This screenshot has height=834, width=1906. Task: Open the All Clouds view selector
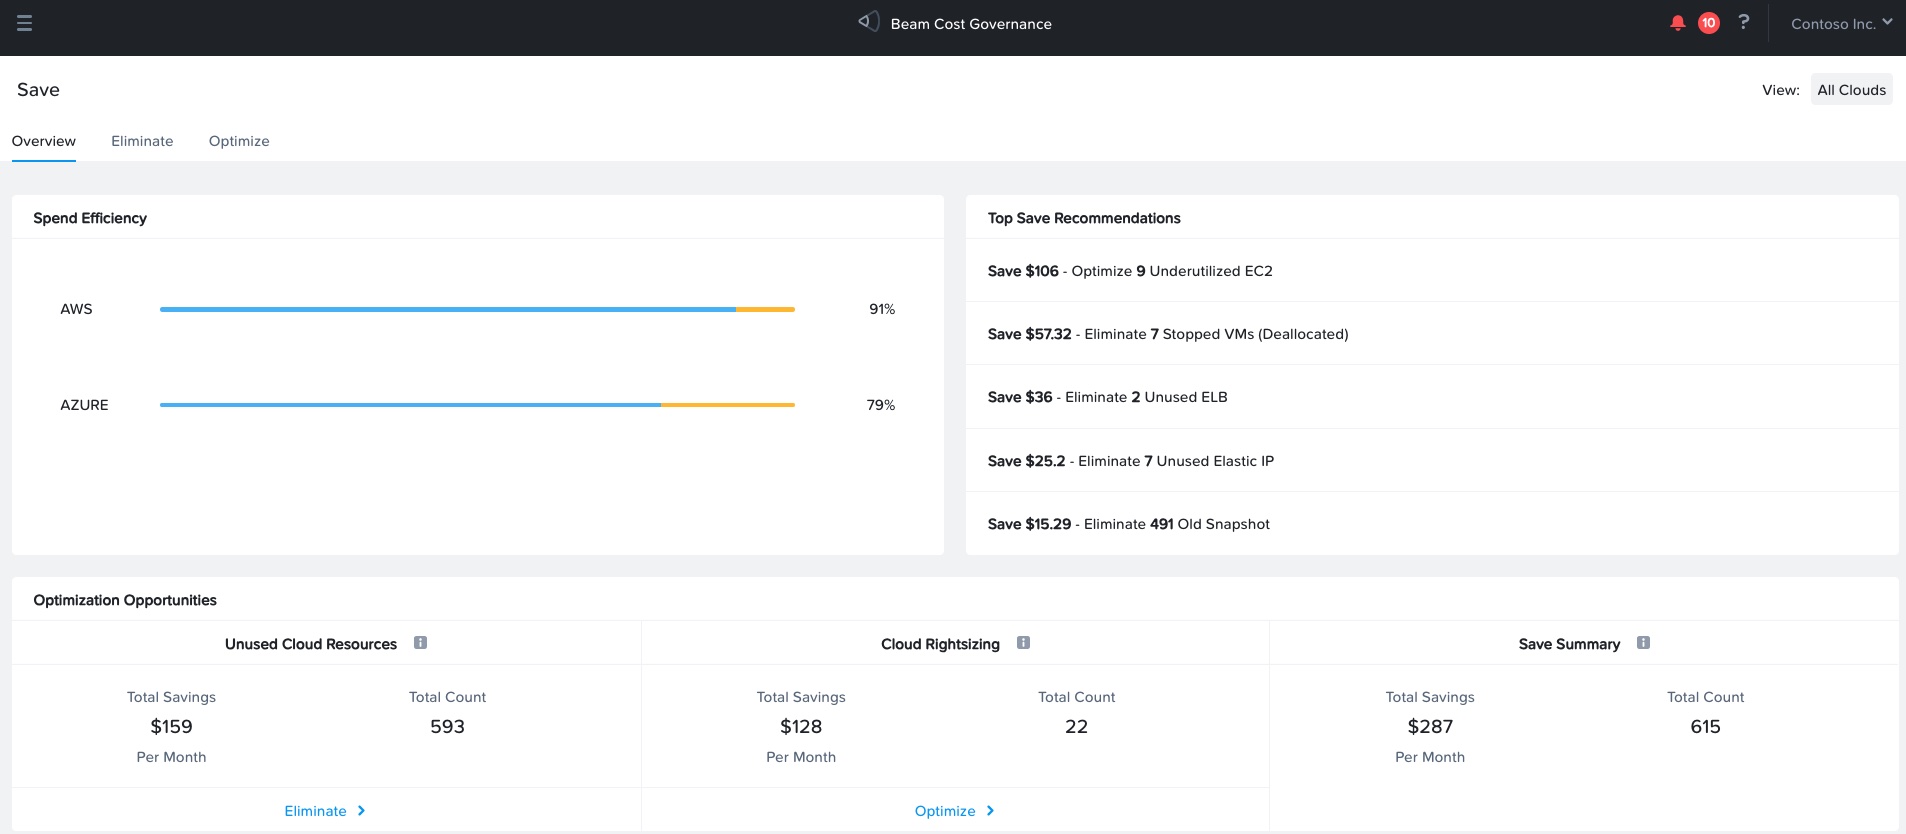(x=1851, y=90)
